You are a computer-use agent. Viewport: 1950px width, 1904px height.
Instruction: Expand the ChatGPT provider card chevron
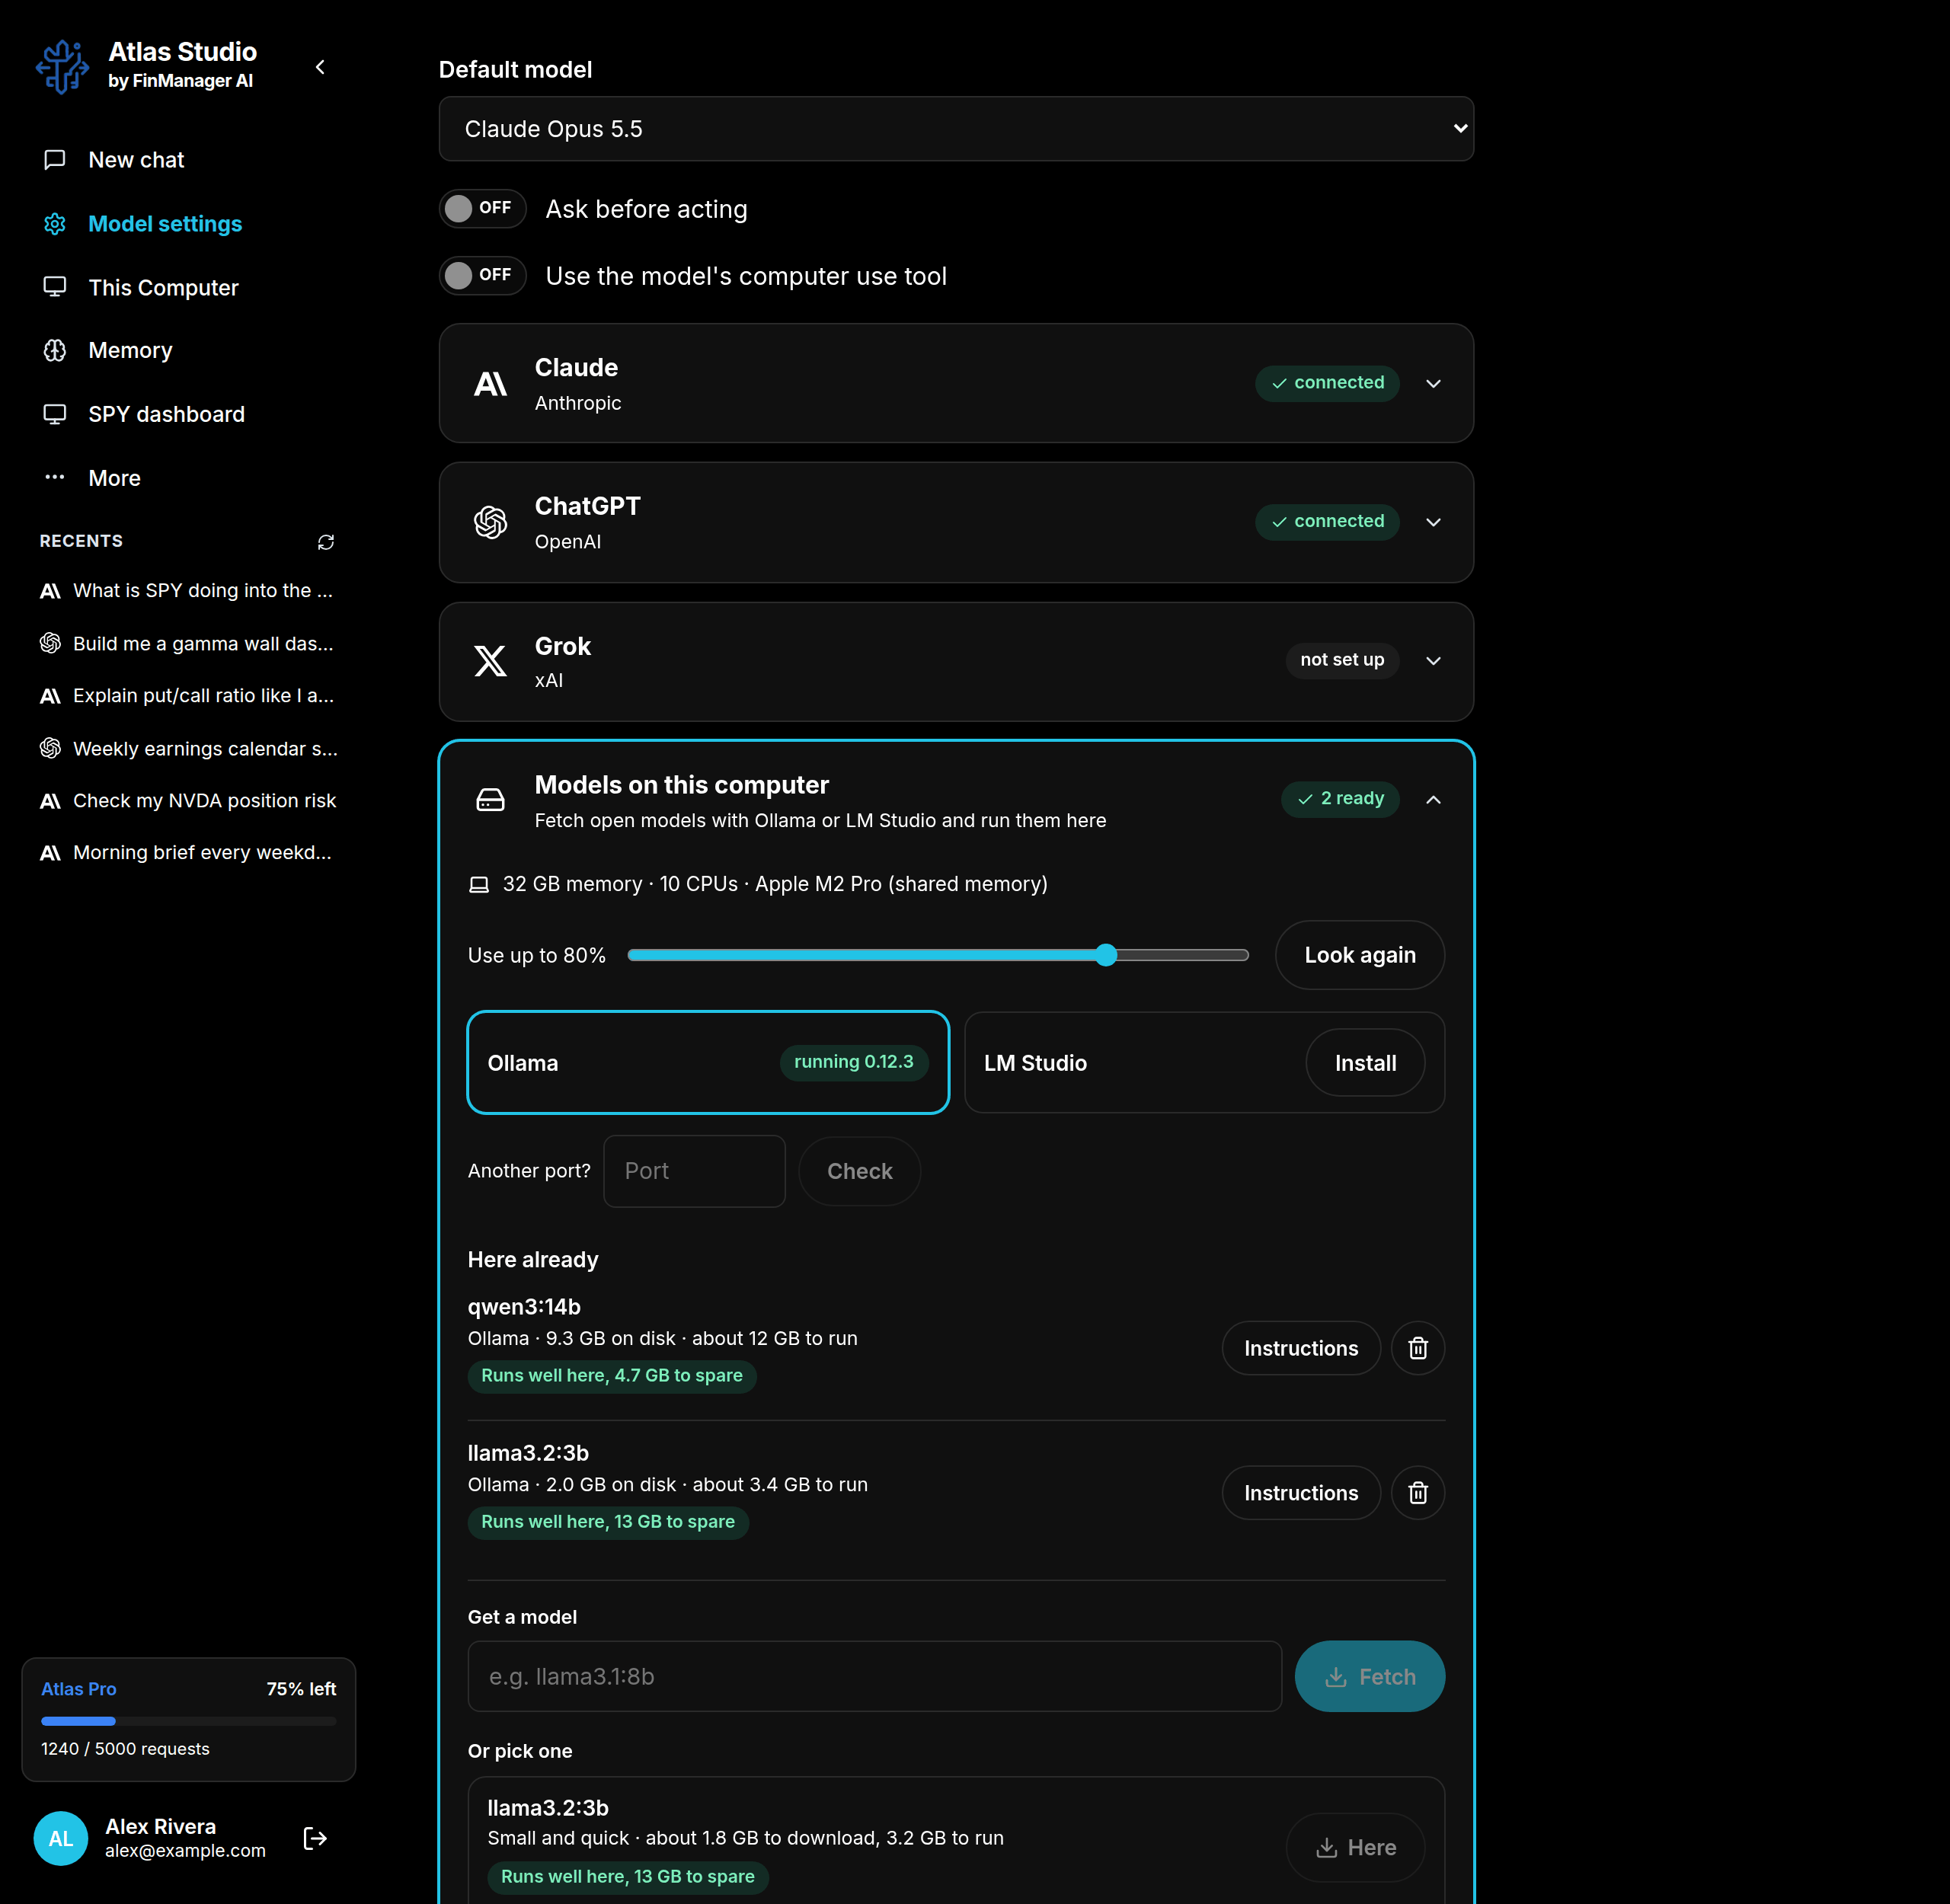(x=1433, y=522)
